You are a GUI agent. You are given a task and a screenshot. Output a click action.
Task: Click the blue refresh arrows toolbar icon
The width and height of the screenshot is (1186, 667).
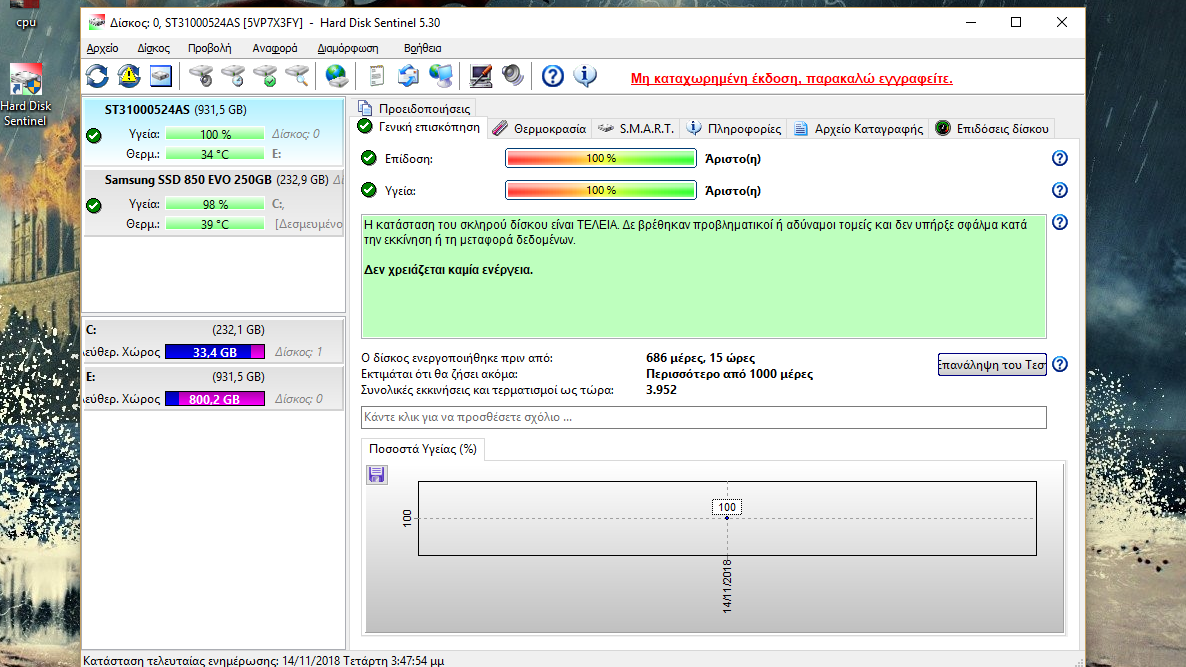97,76
